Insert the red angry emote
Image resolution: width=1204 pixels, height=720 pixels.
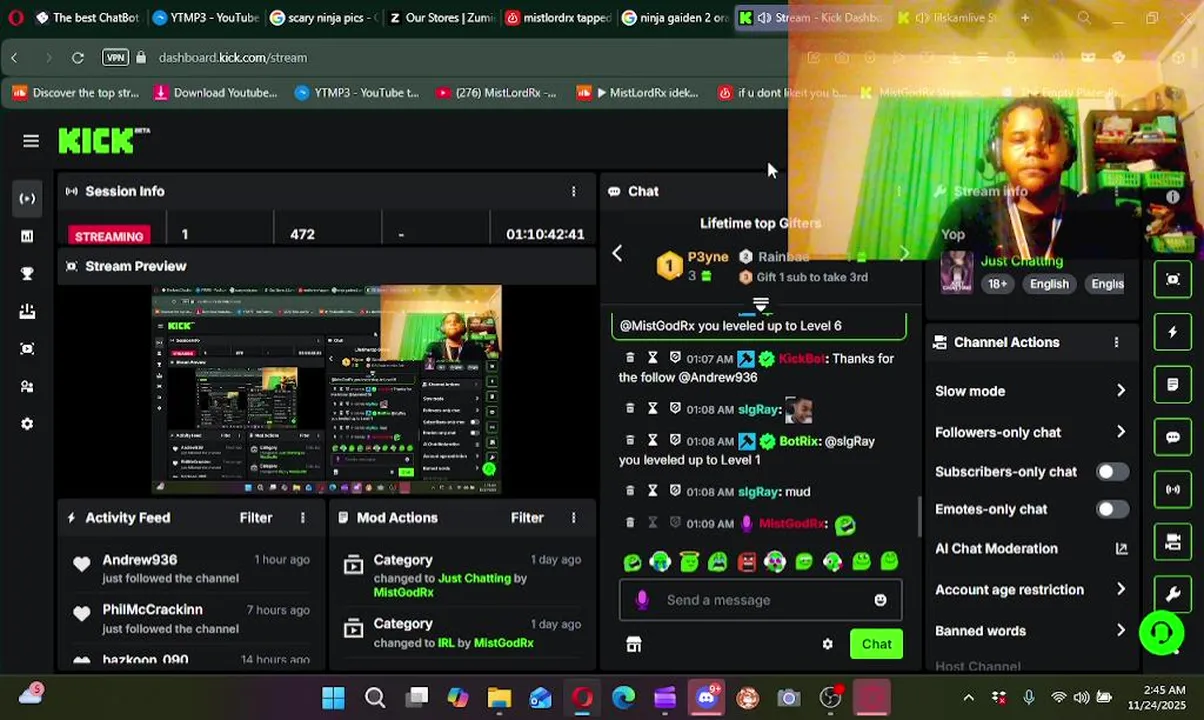746,563
